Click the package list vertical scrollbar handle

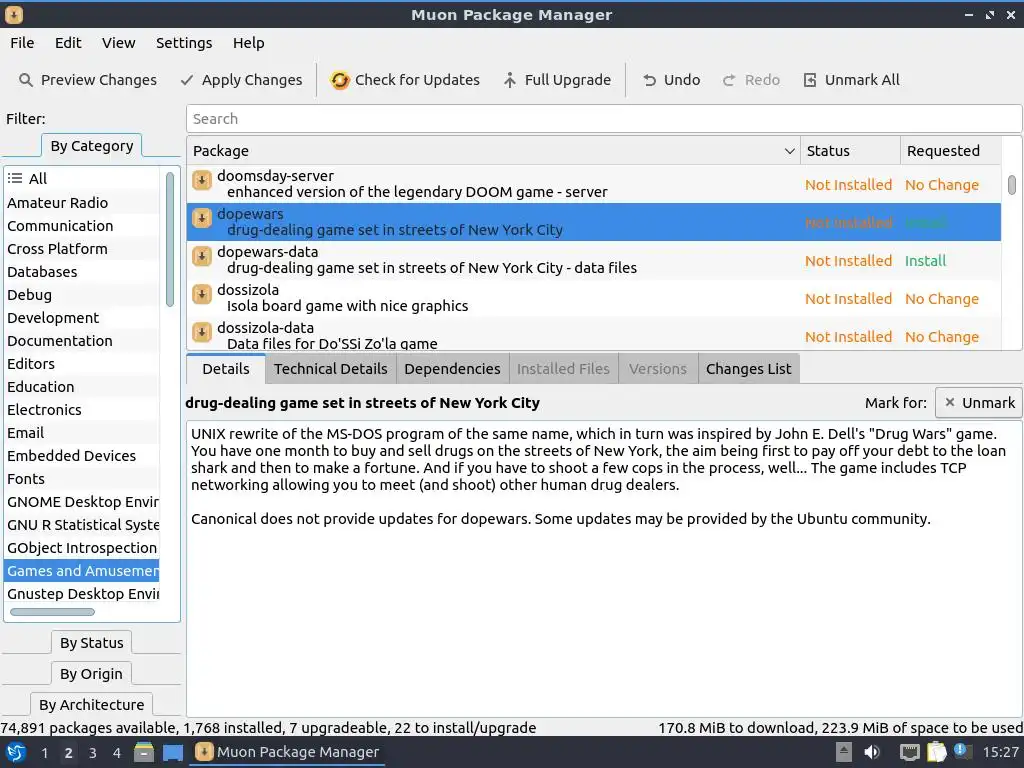1012,185
